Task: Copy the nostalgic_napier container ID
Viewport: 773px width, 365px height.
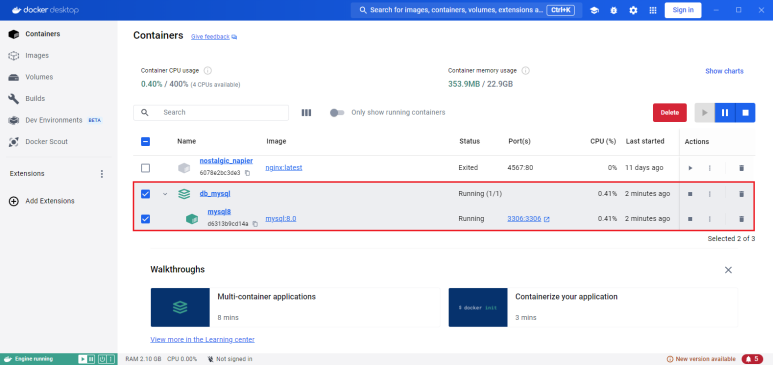Action: (247, 173)
